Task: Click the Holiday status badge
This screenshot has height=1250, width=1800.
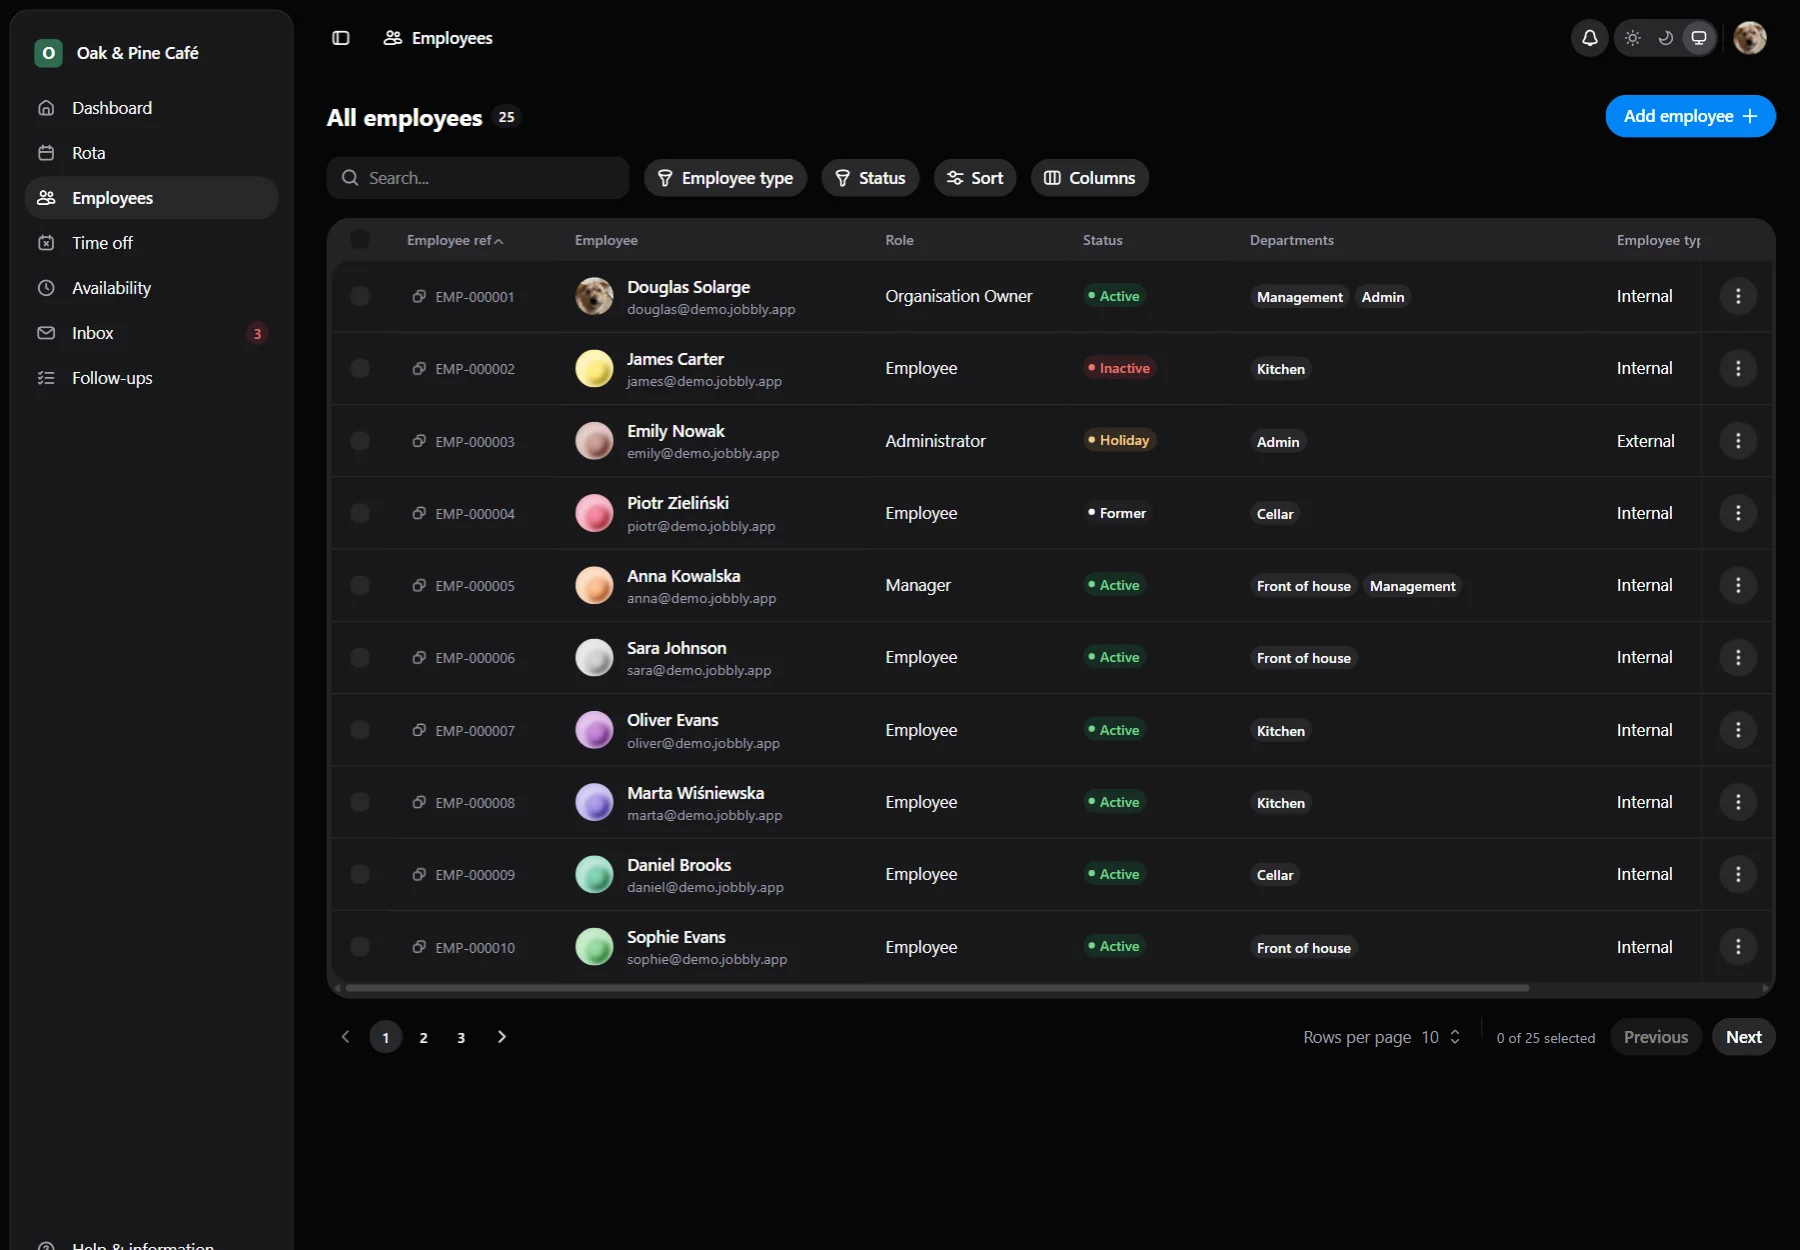Action: coord(1119,440)
